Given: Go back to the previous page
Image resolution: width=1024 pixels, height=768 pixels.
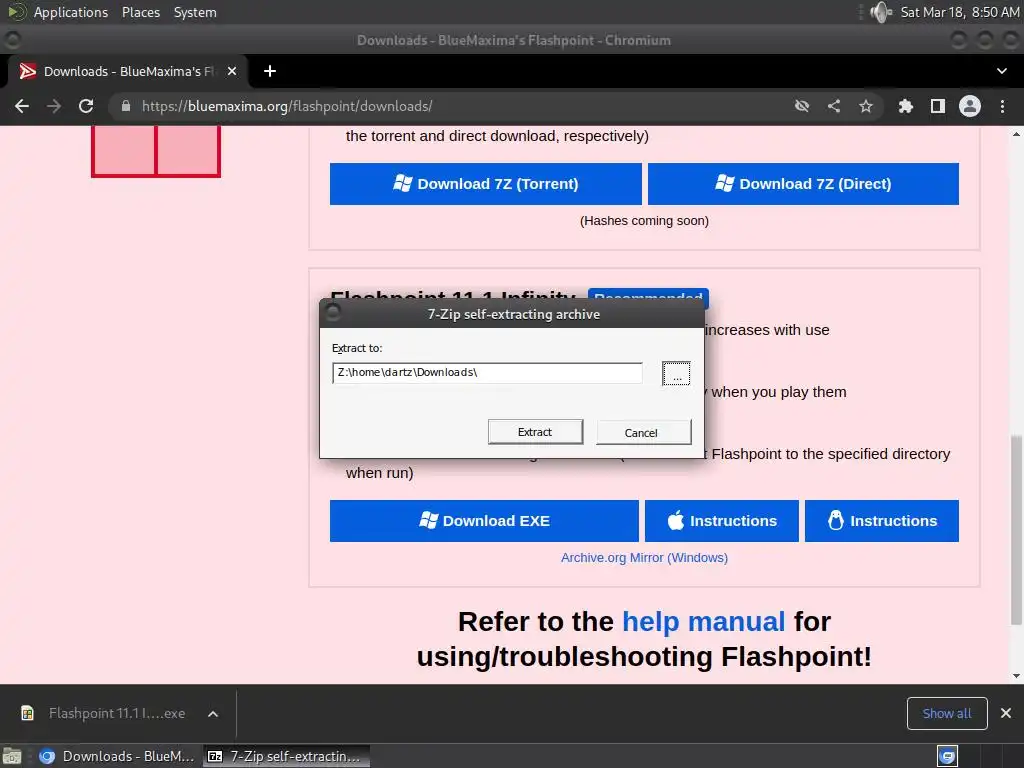Looking at the screenshot, I should [x=22, y=106].
